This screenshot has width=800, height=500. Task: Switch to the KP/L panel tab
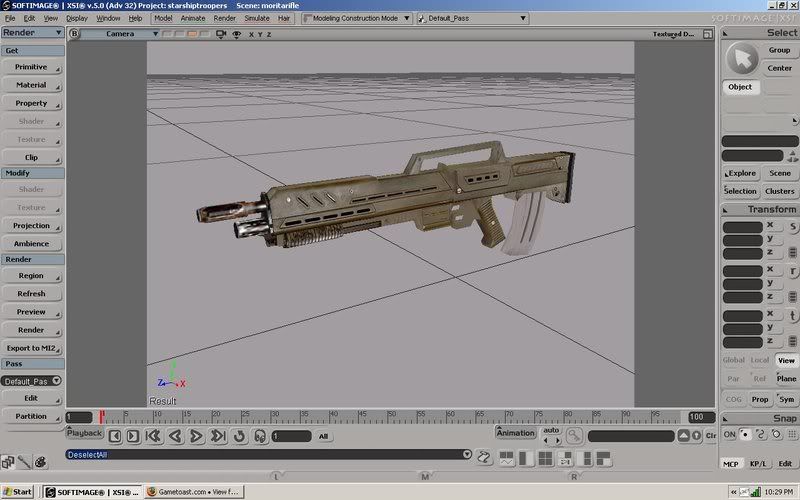[758, 463]
